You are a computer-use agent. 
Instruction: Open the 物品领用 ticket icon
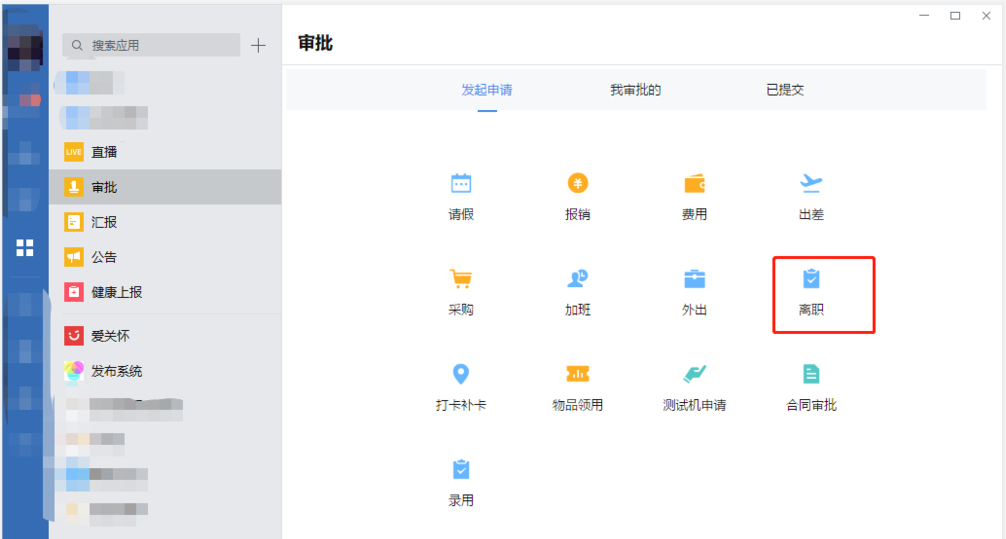(577, 373)
